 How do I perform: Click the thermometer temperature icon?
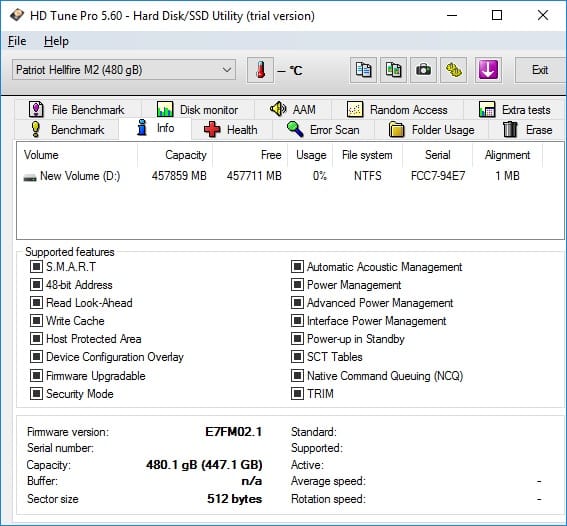(260, 70)
